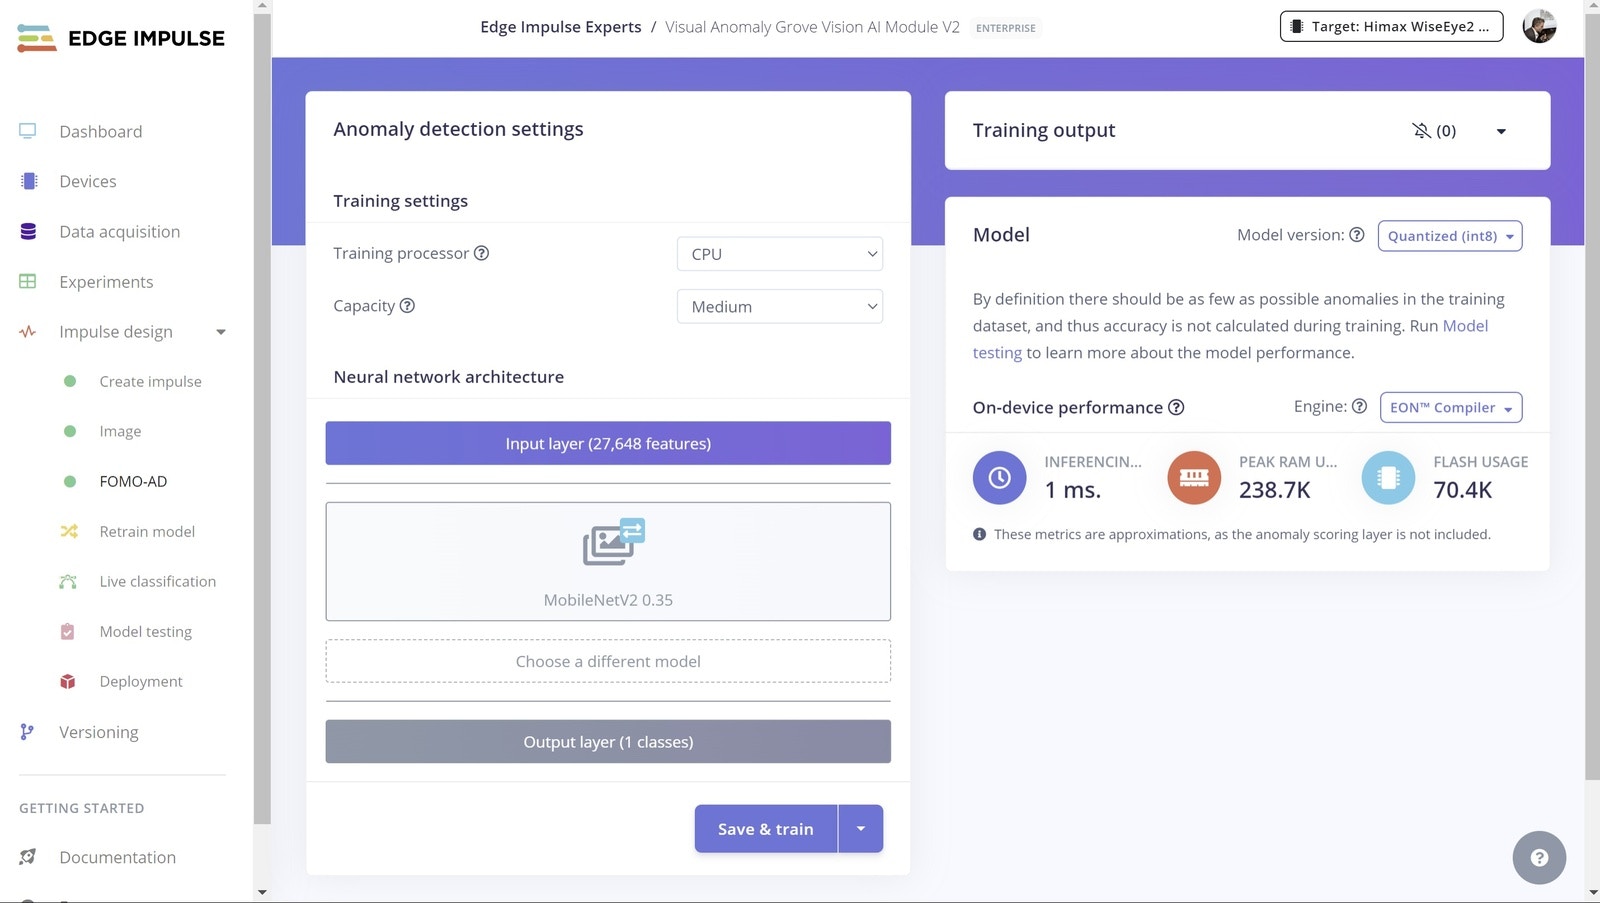Click the Retrain model shuffle icon
Image resolution: width=1600 pixels, height=903 pixels.
[x=69, y=531]
